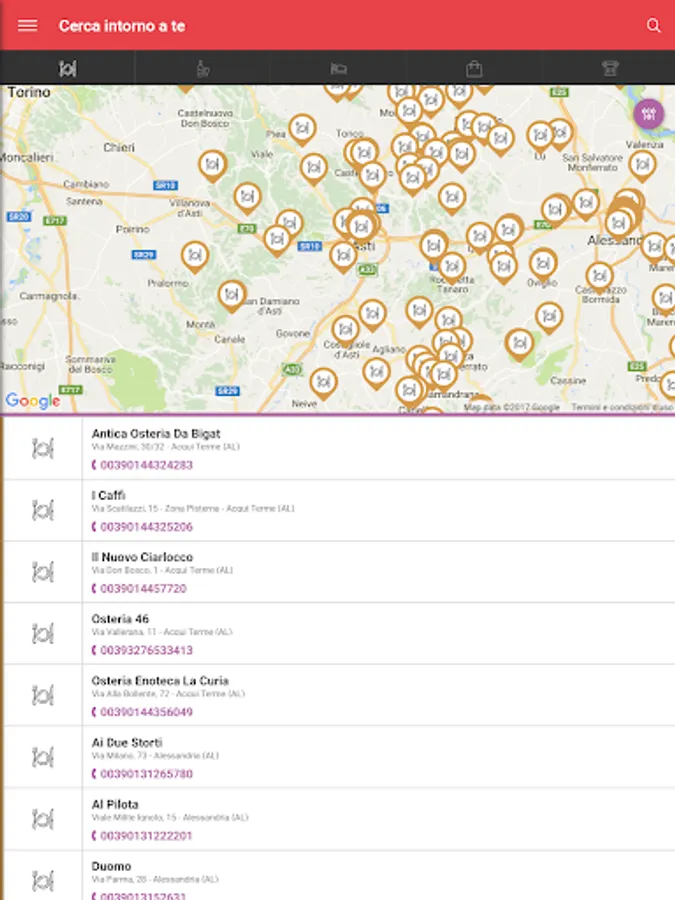Viewport: 675px width, 900px height.
Task: Open the Google logo link on map
Action: pyautogui.click(x=33, y=401)
